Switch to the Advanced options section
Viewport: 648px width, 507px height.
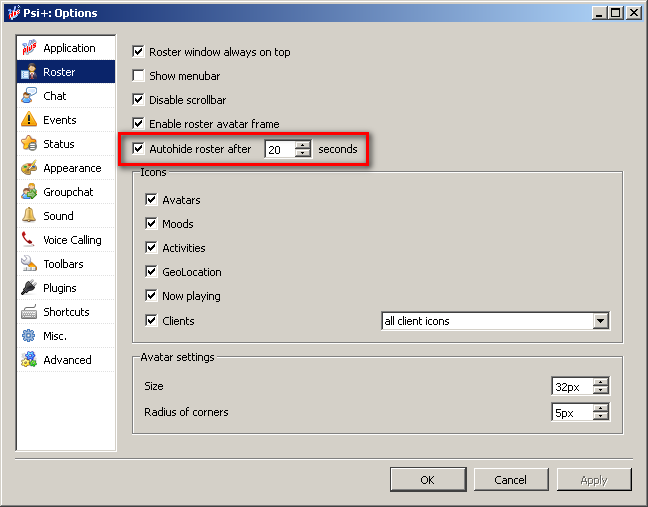coord(66,360)
